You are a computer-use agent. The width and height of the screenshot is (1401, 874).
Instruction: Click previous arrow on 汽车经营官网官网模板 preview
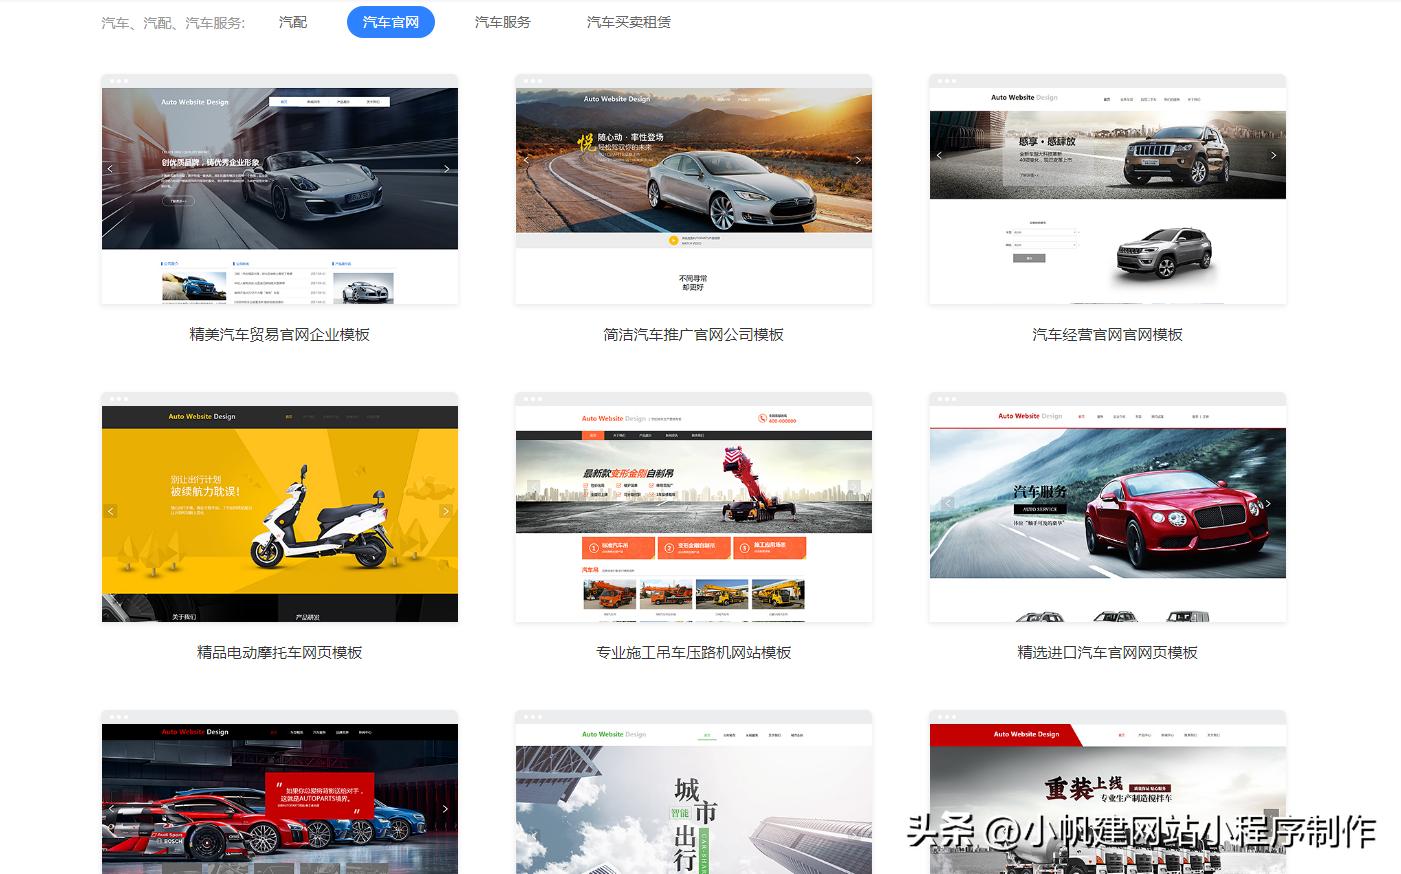(939, 155)
